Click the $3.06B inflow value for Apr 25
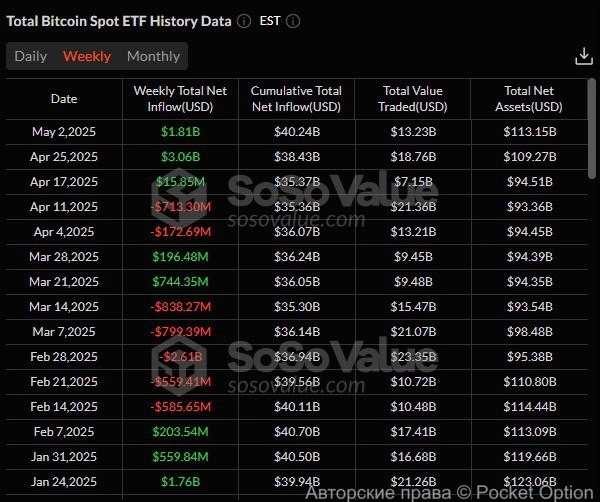 pyautogui.click(x=180, y=157)
